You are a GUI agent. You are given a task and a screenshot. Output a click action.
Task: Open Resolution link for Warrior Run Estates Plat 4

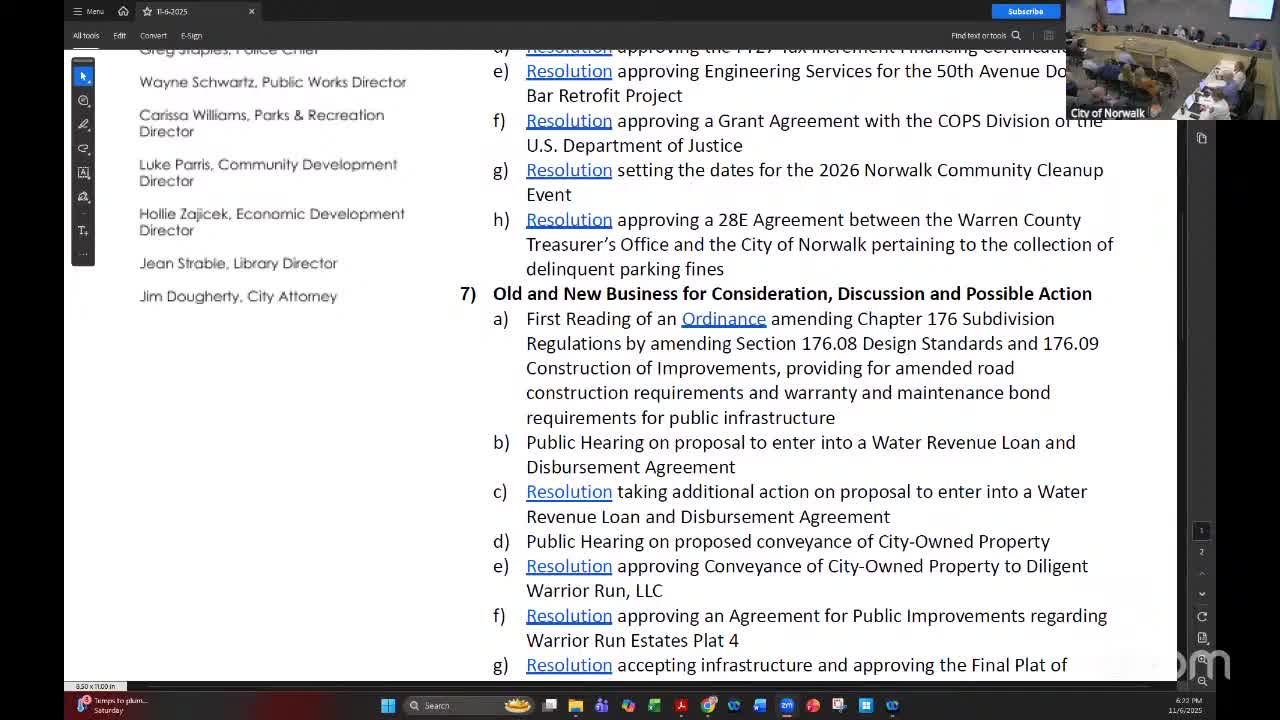tap(569, 615)
